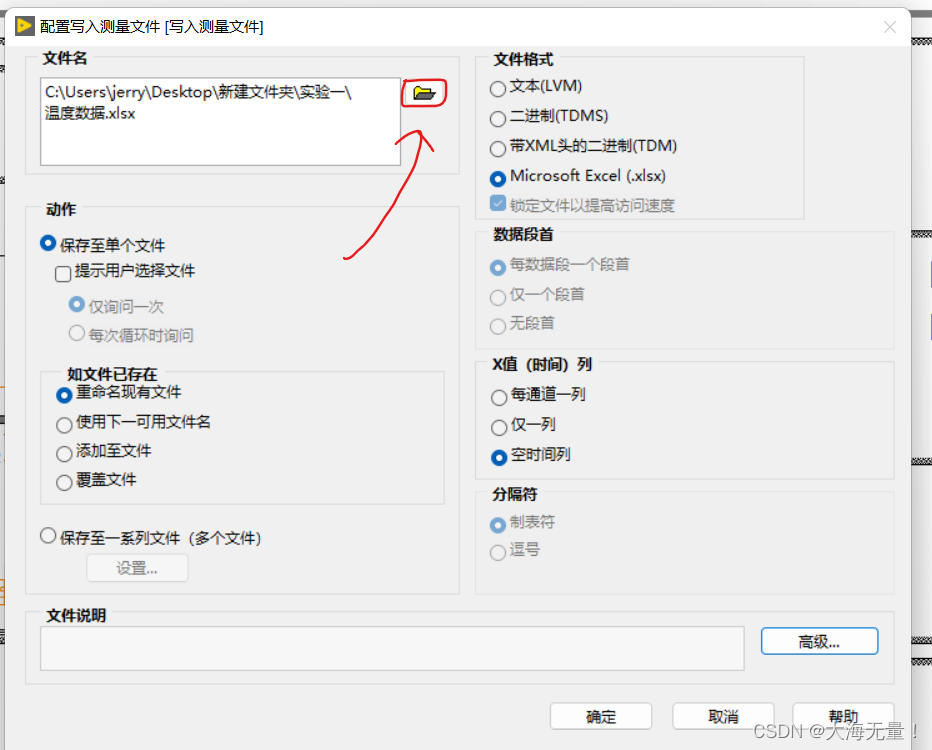
Task: Select 仅一个段首 option
Action: click(x=498, y=297)
